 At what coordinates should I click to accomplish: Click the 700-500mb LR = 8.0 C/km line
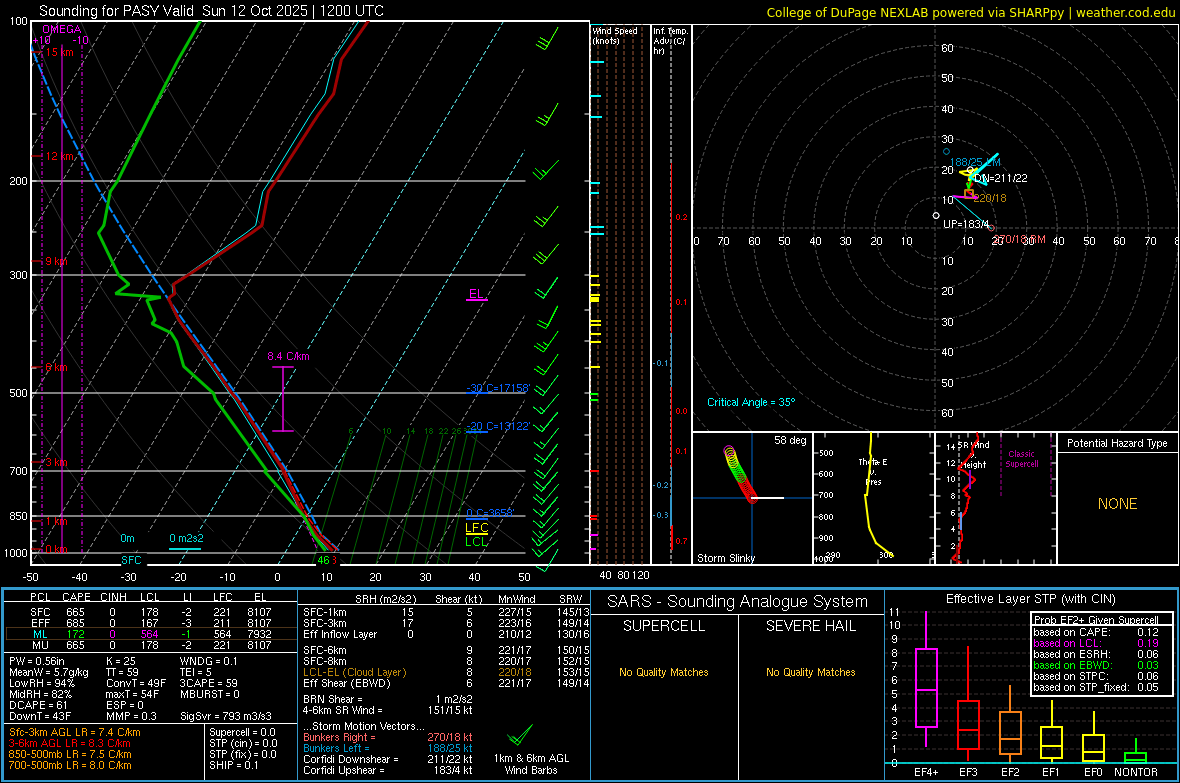click(70, 765)
